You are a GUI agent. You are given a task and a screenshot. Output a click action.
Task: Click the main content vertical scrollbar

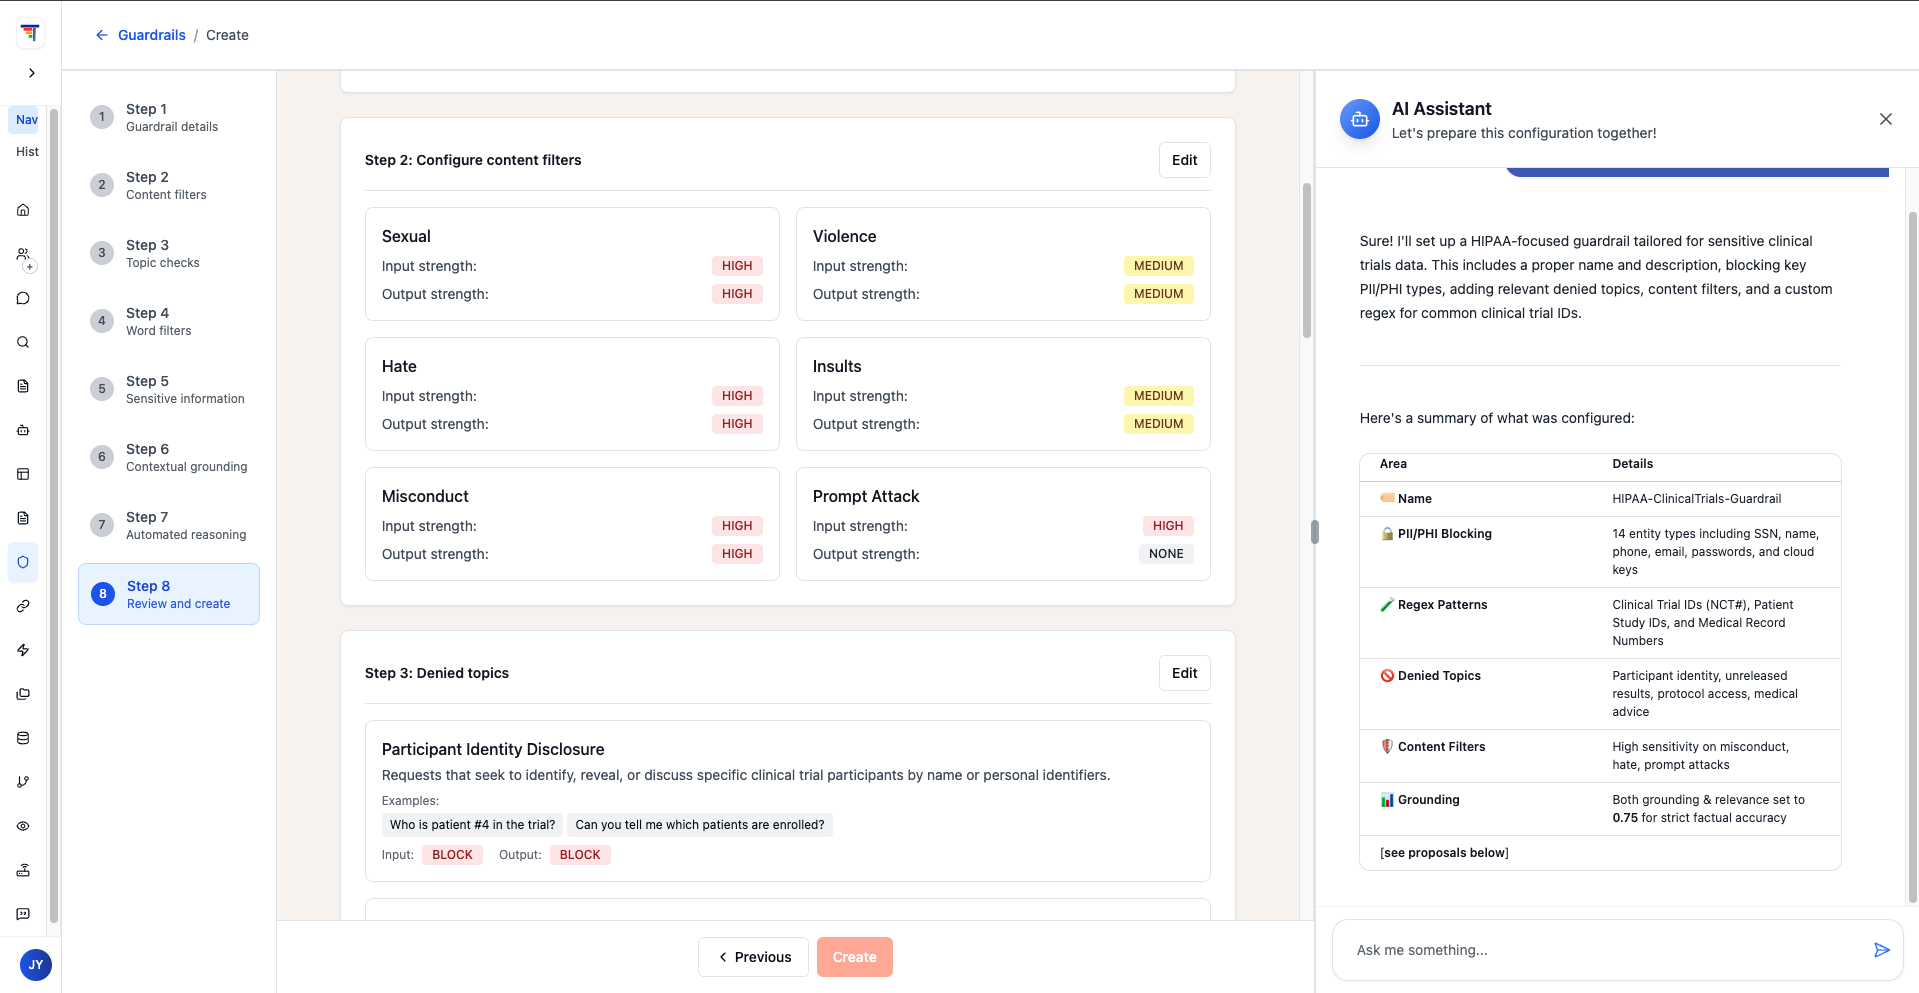[x=1306, y=260]
